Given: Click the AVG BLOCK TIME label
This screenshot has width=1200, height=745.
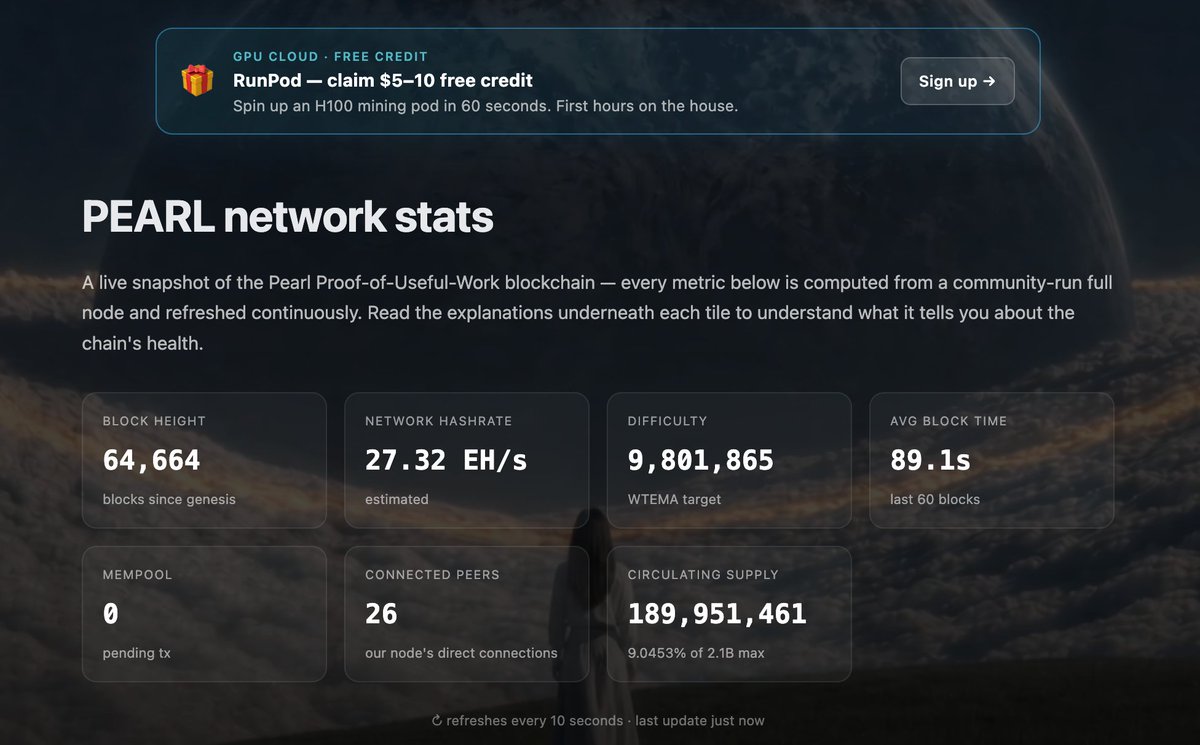Looking at the screenshot, I should pos(948,421).
